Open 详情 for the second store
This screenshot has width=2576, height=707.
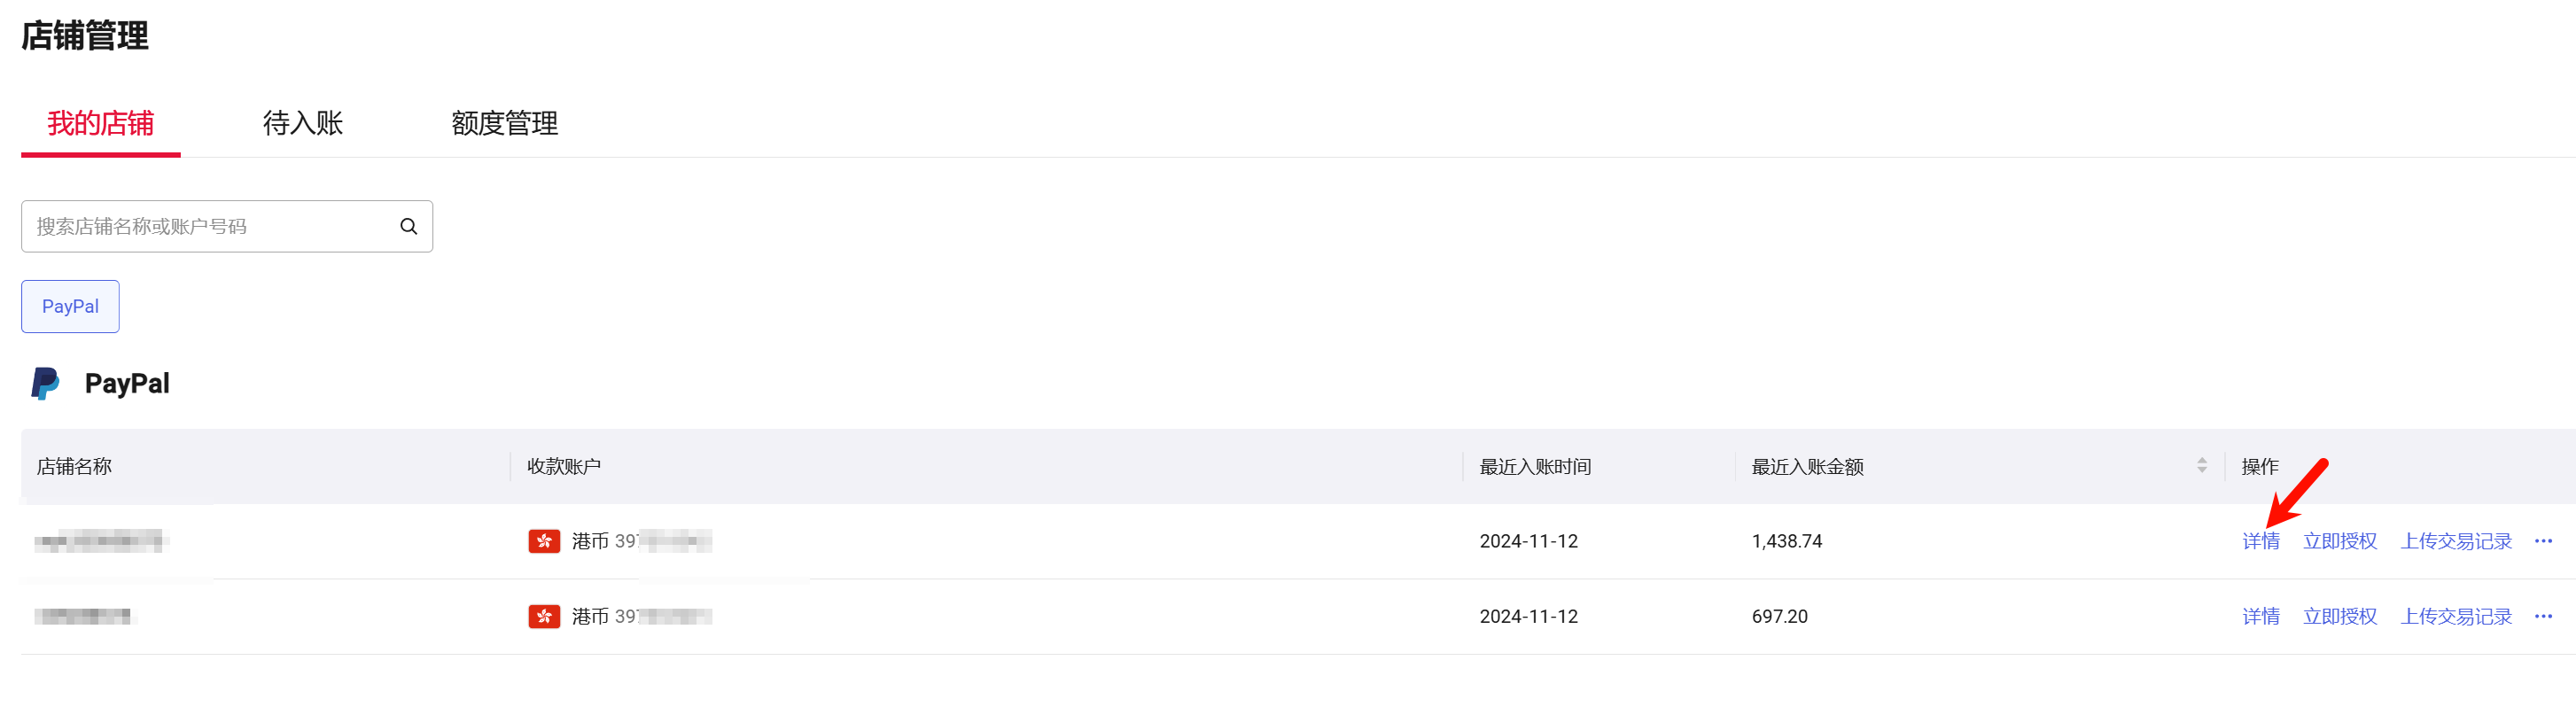pos(2260,616)
